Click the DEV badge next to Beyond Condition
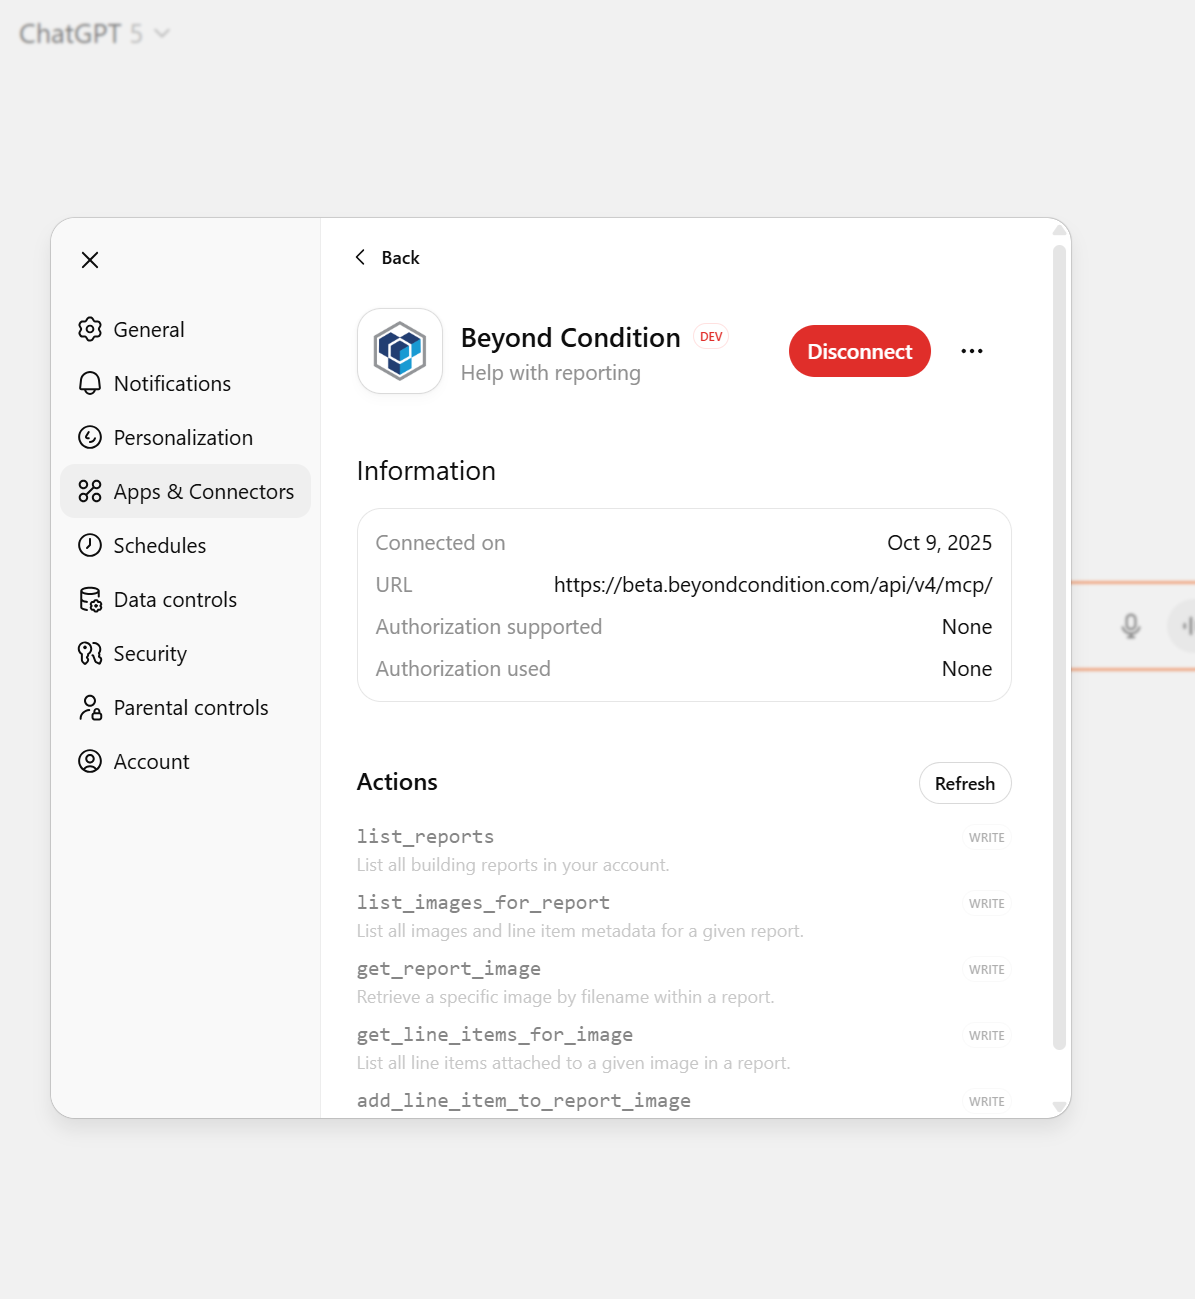Screen dimensions: 1195x1299 pyautogui.click(x=711, y=337)
